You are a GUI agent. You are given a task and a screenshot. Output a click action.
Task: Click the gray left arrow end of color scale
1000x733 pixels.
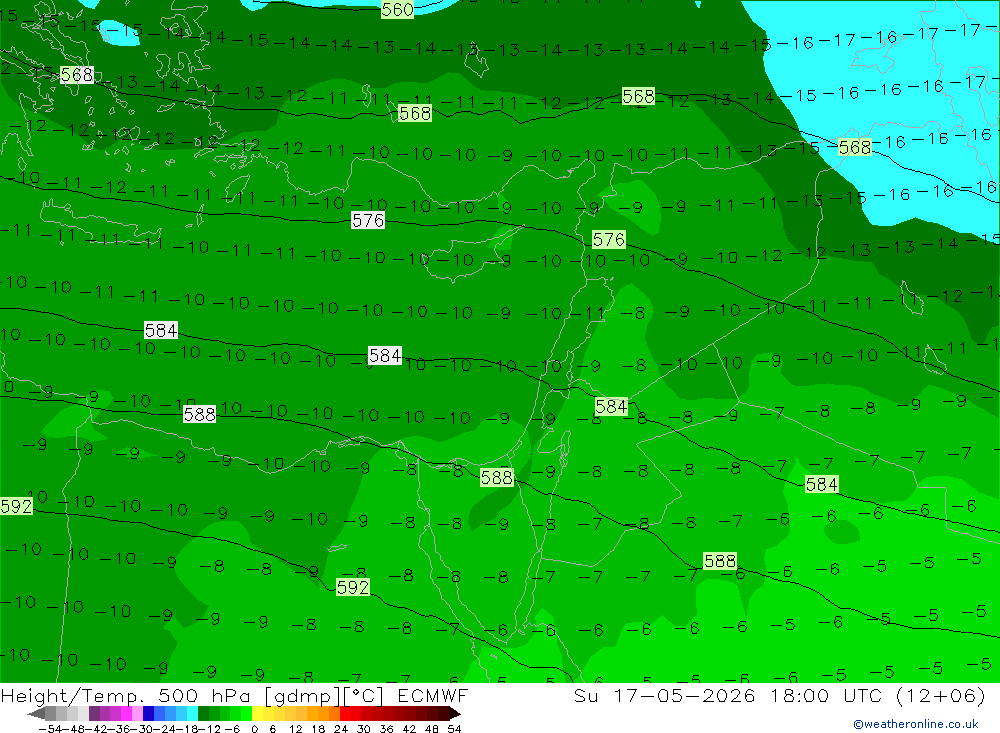point(36,714)
